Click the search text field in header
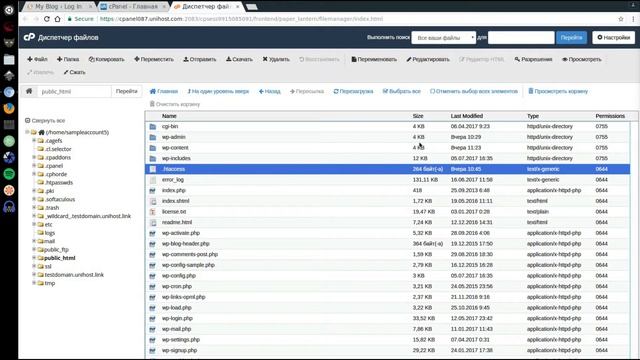Viewport: 640px width, 360px height. 521,38
